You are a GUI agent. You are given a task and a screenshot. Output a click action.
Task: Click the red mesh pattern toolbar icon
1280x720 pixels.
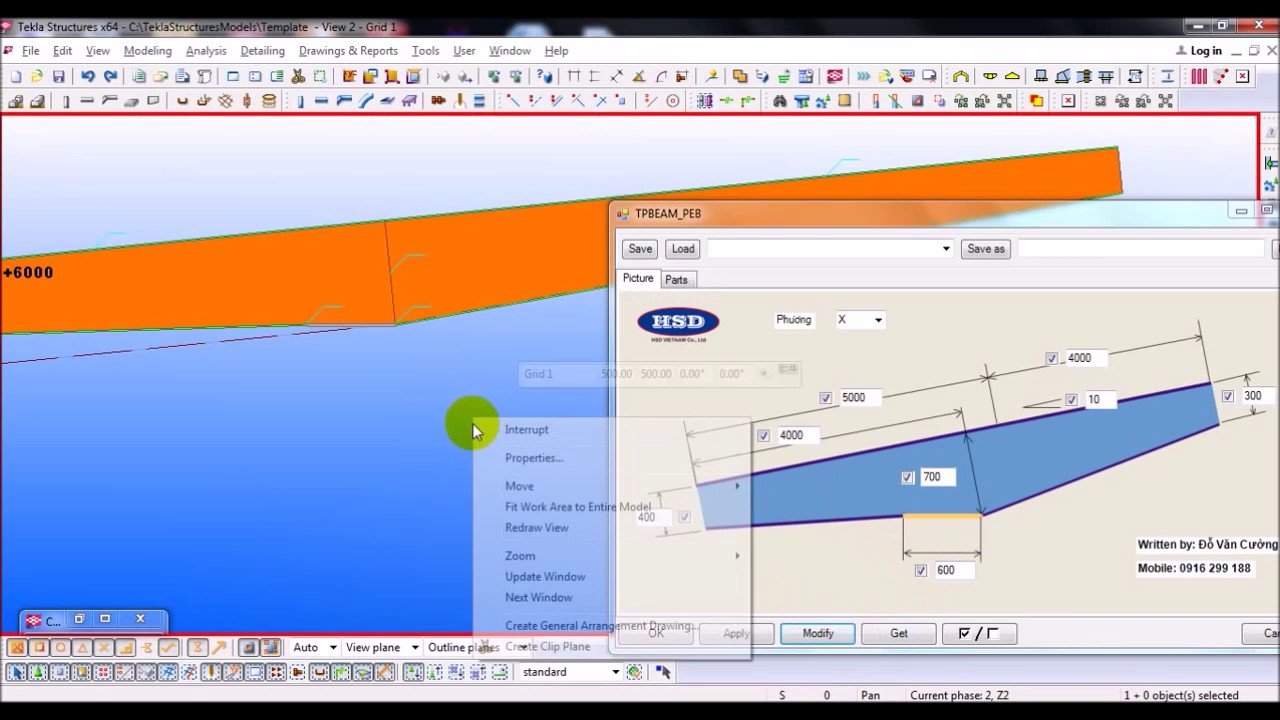(x=835, y=76)
